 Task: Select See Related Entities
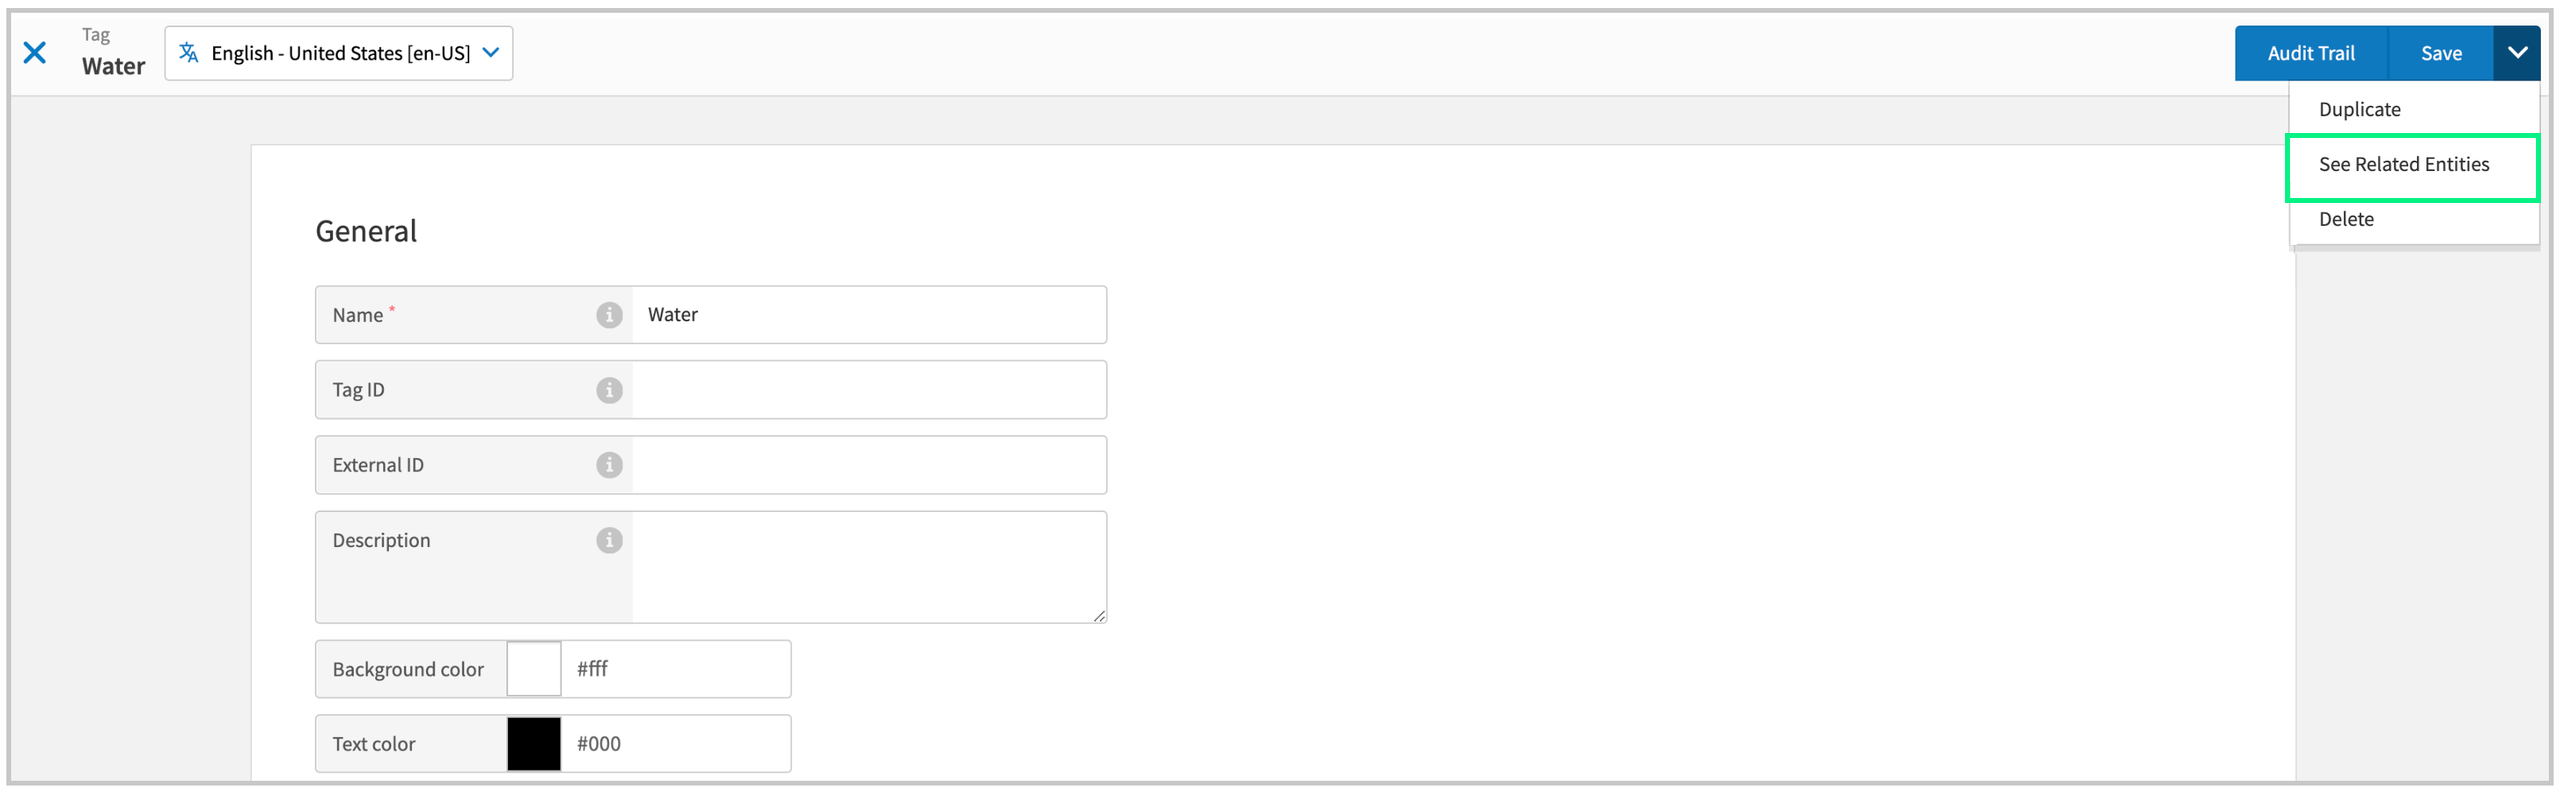tap(2404, 164)
